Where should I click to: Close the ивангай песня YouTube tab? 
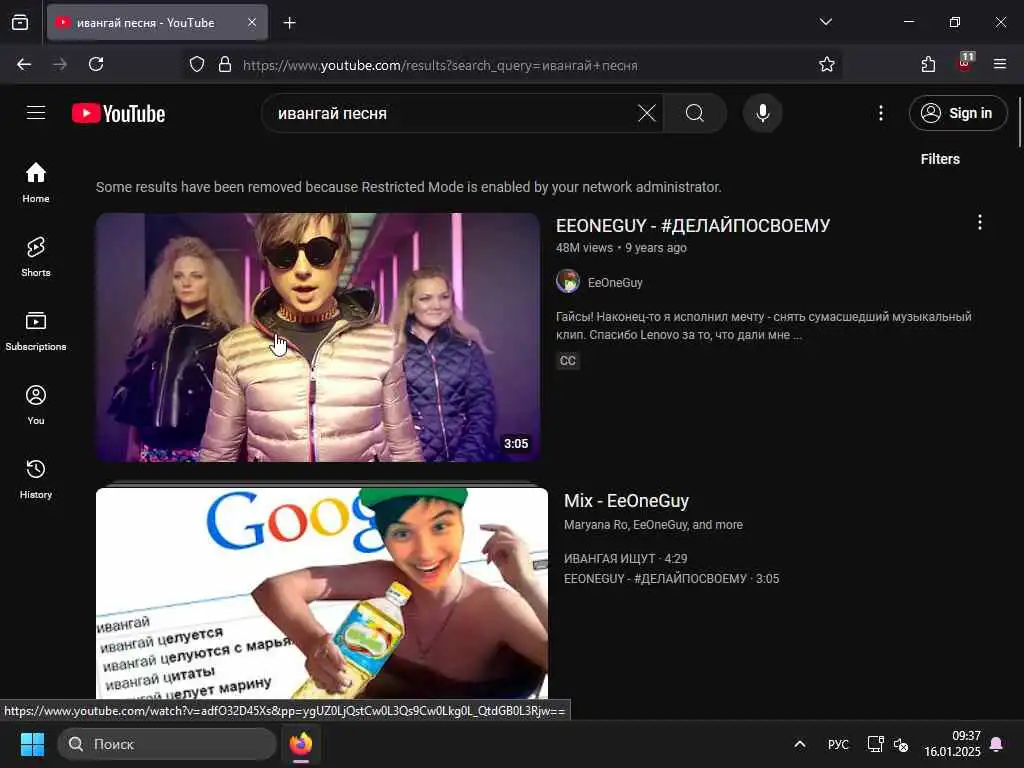[x=252, y=22]
